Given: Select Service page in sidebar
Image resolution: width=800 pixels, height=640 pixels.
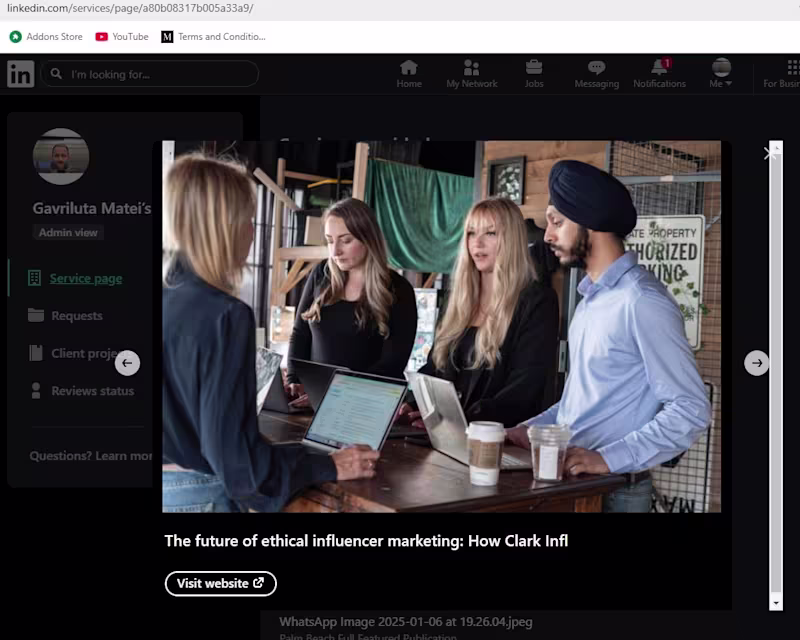Looking at the screenshot, I should (86, 278).
